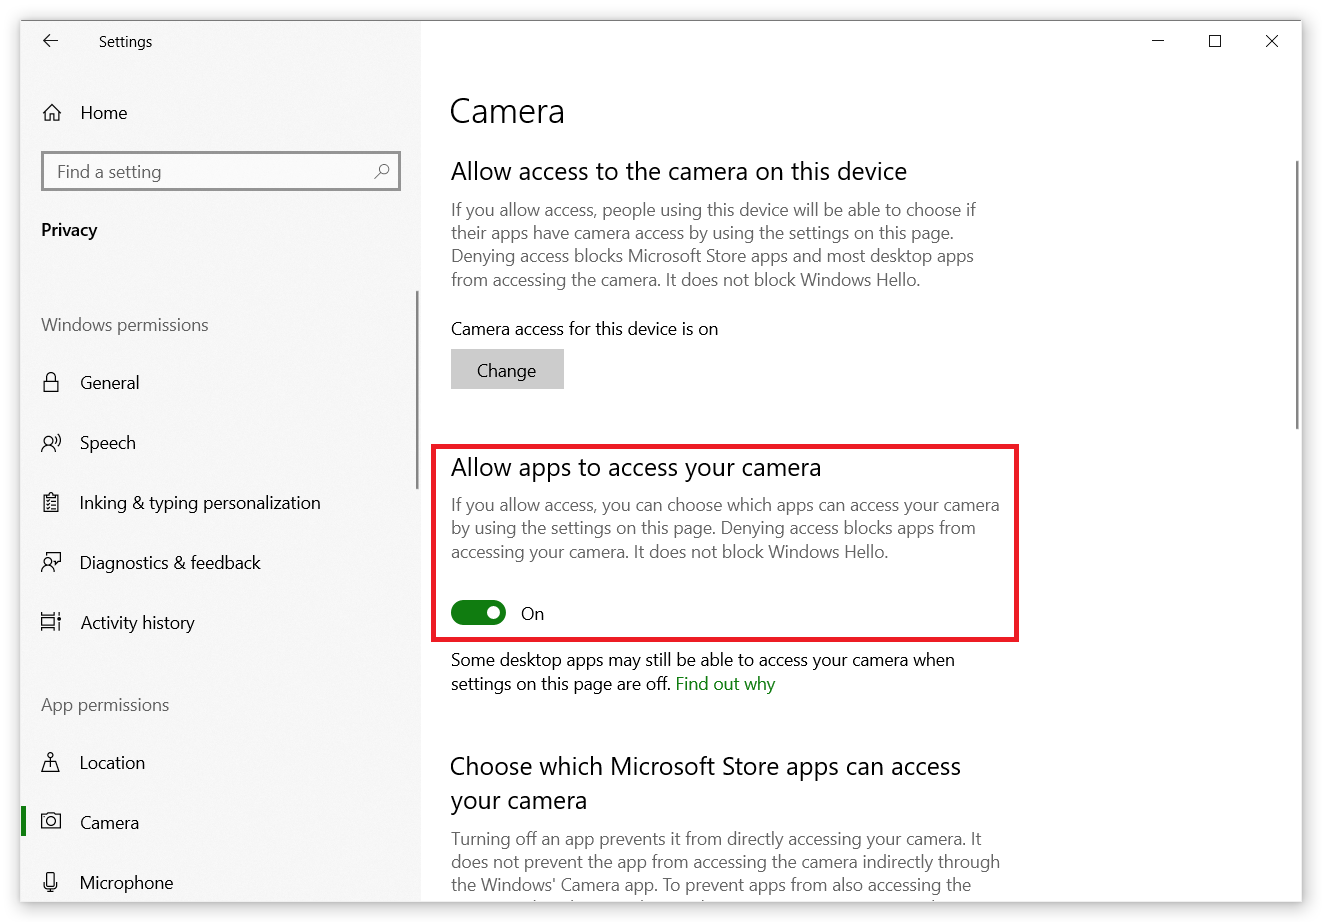
Task: Click the General lock icon
Action: (51, 383)
